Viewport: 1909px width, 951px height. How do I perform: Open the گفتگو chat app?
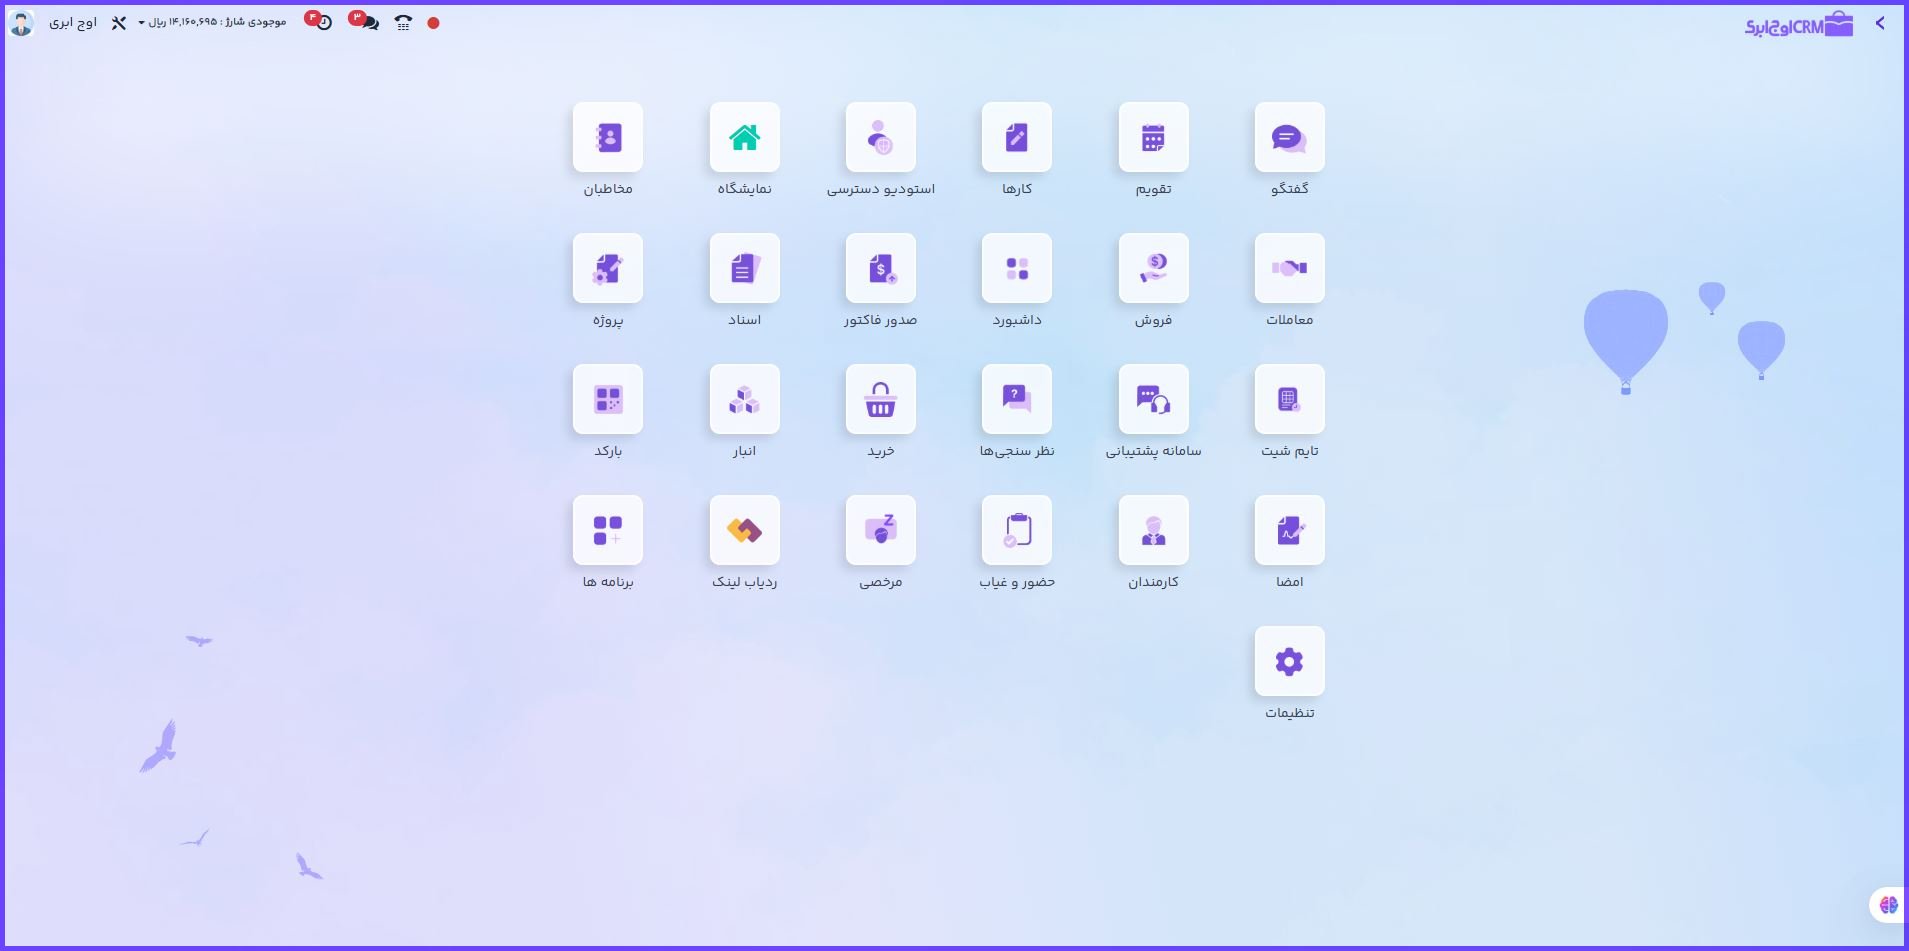pos(1289,138)
